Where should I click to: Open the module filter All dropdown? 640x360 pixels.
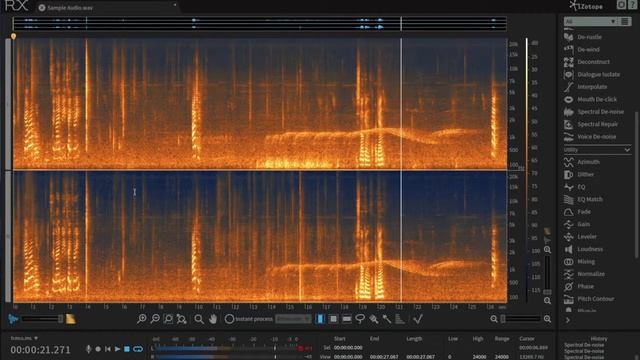(x=591, y=21)
